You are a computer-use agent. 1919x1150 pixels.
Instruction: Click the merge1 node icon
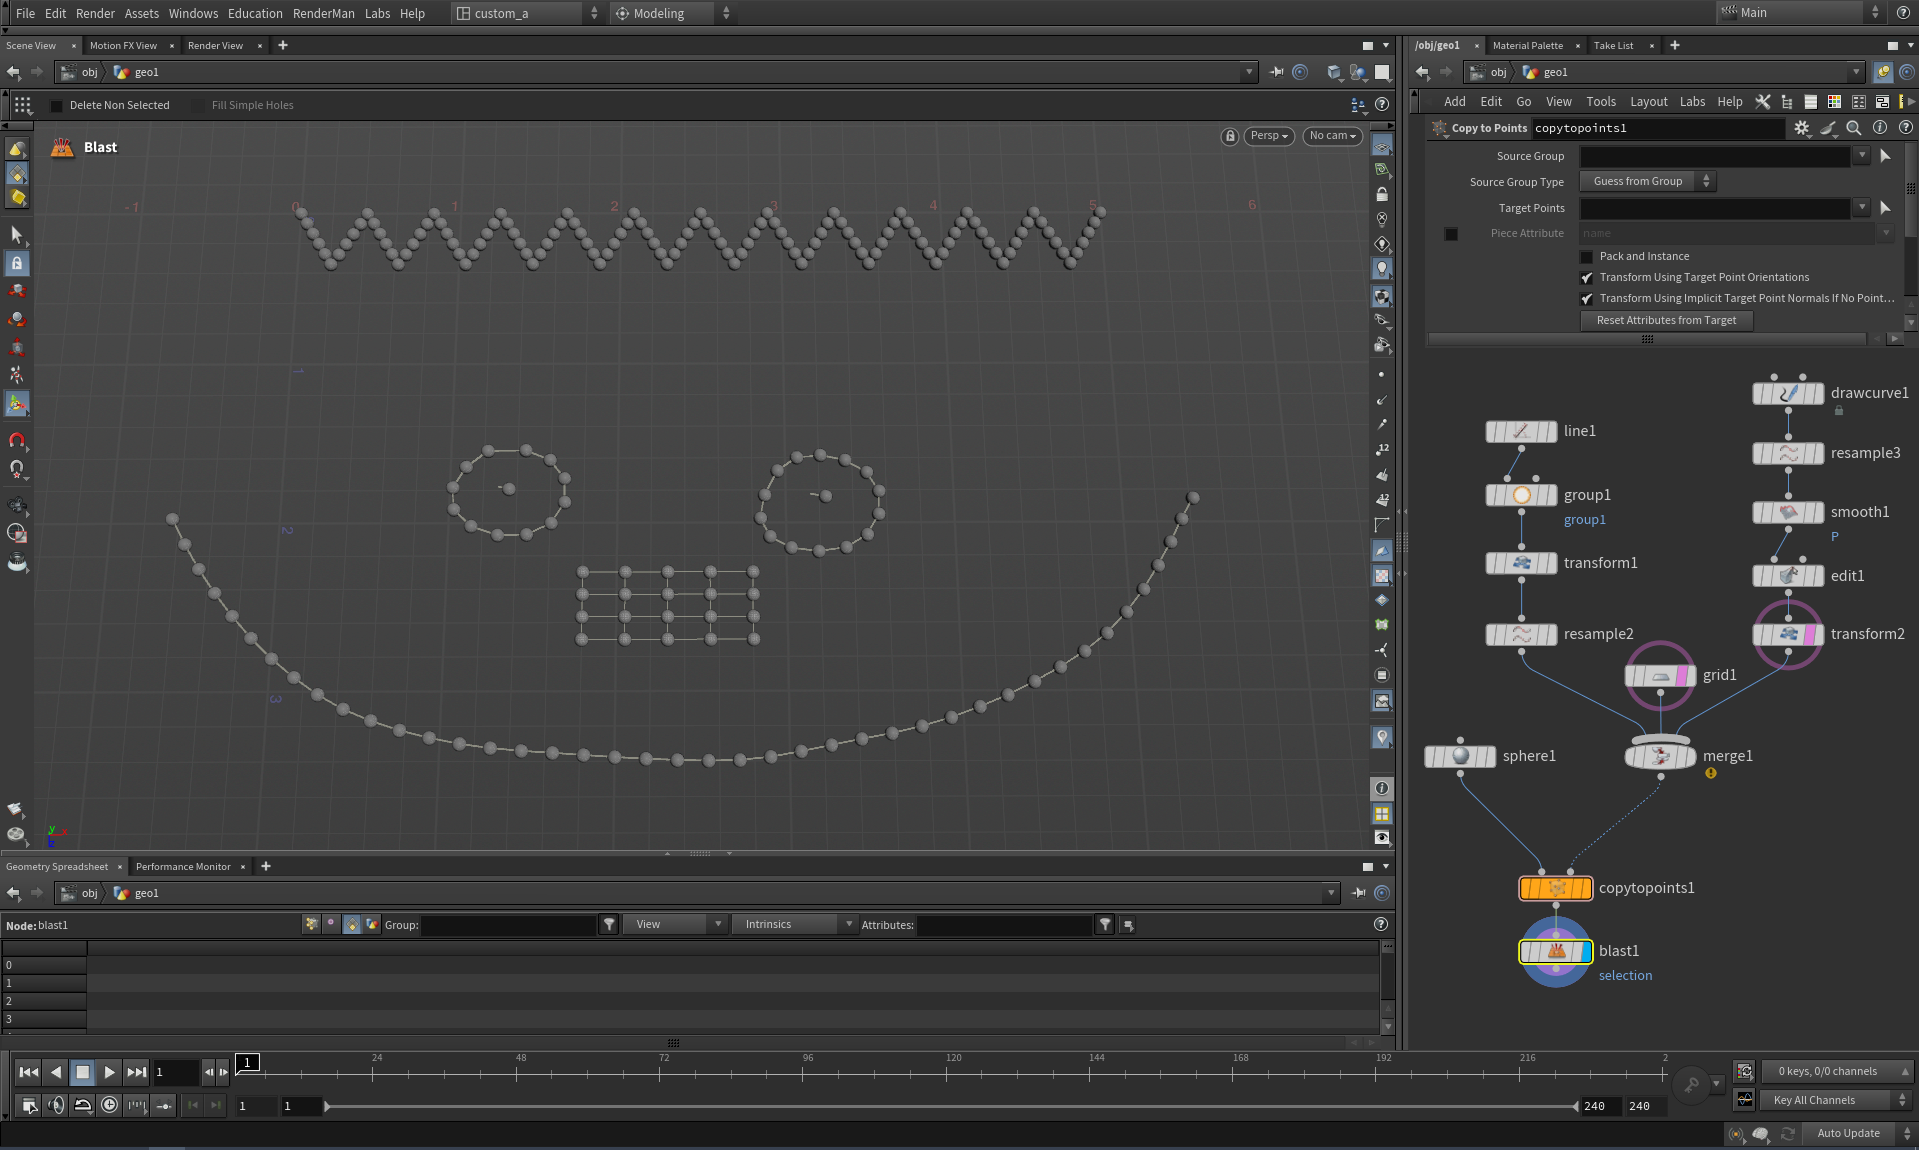point(1660,756)
